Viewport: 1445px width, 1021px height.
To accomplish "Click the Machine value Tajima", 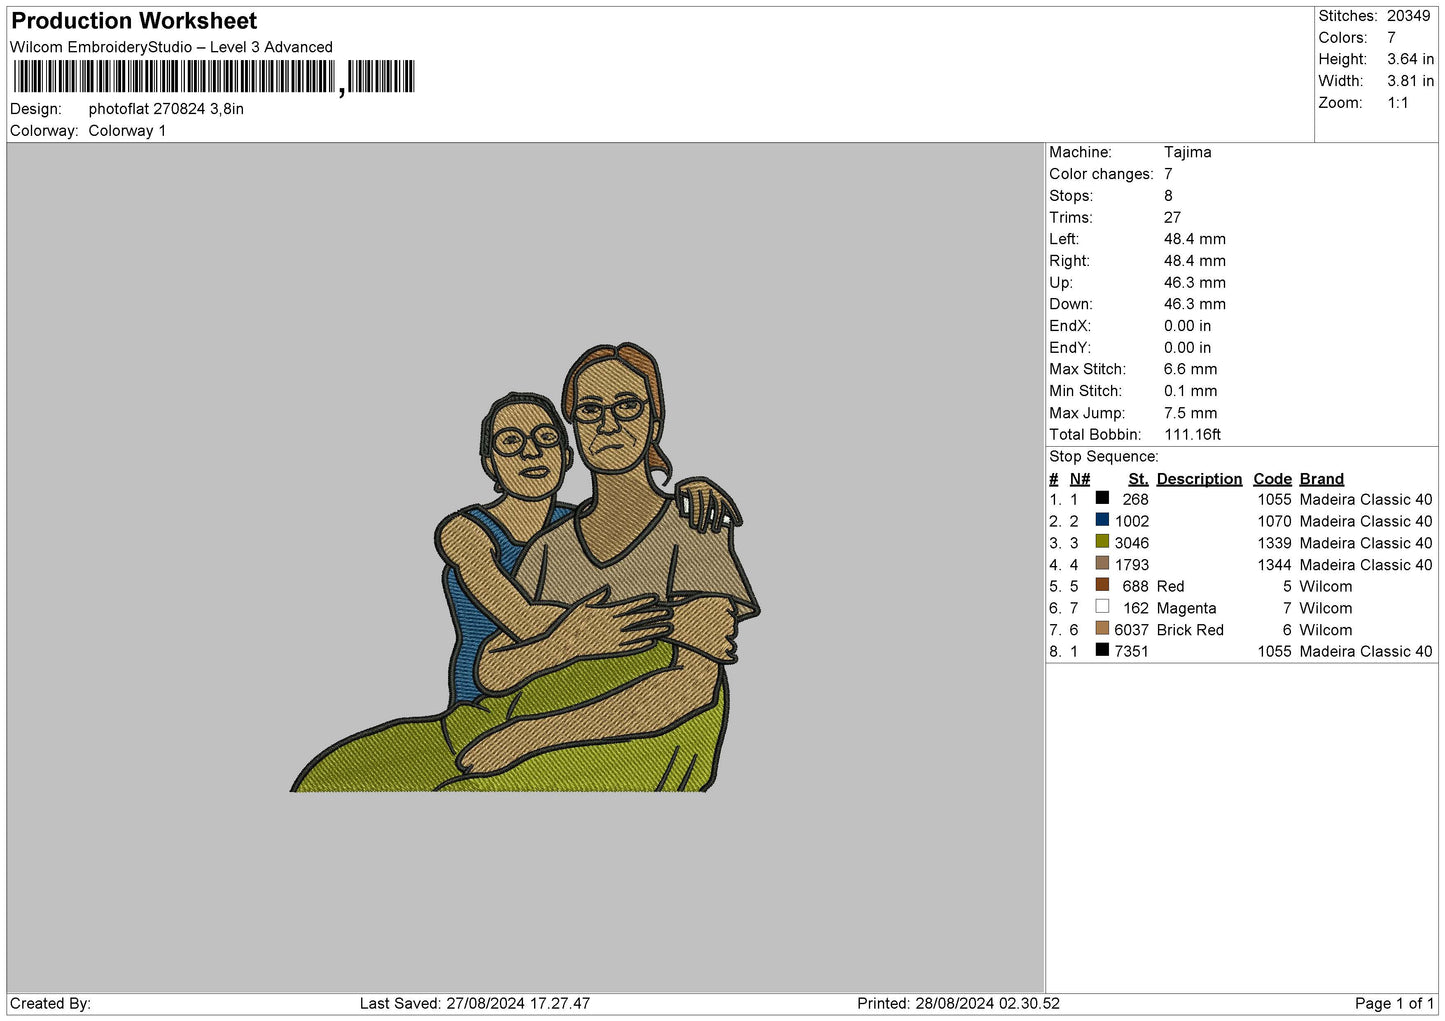I will (x=1187, y=152).
